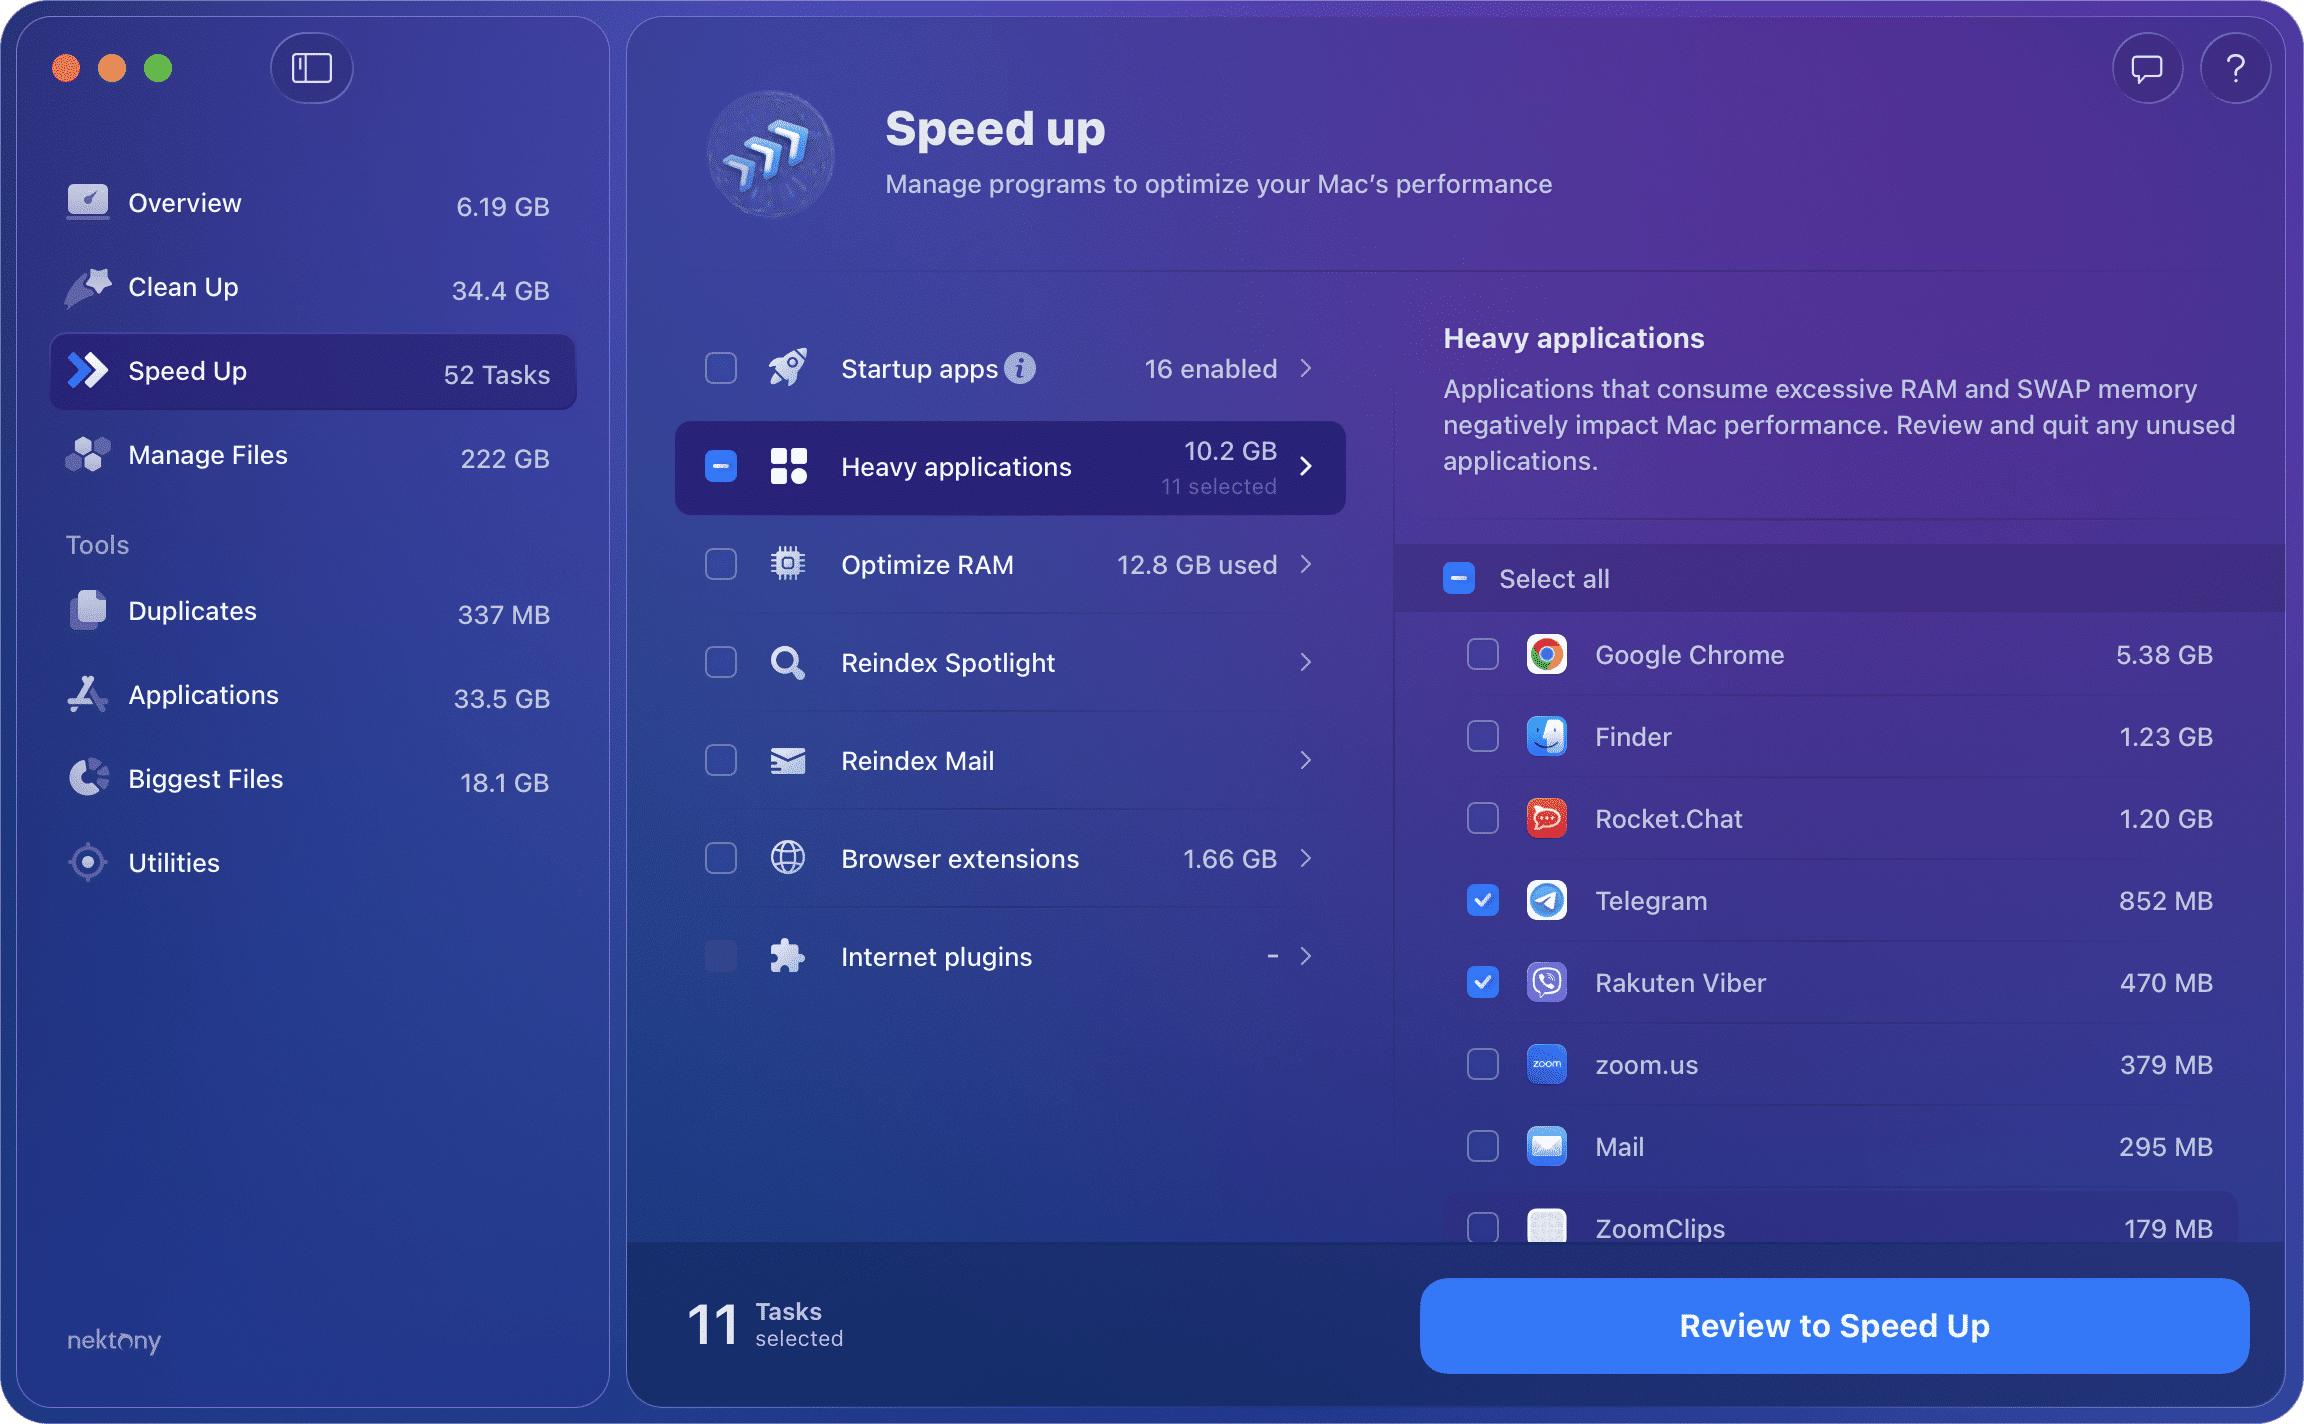Open Manage Files from the sidebar
The width and height of the screenshot is (2304, 1424).
pyautogui.click(x=207, y=455)
